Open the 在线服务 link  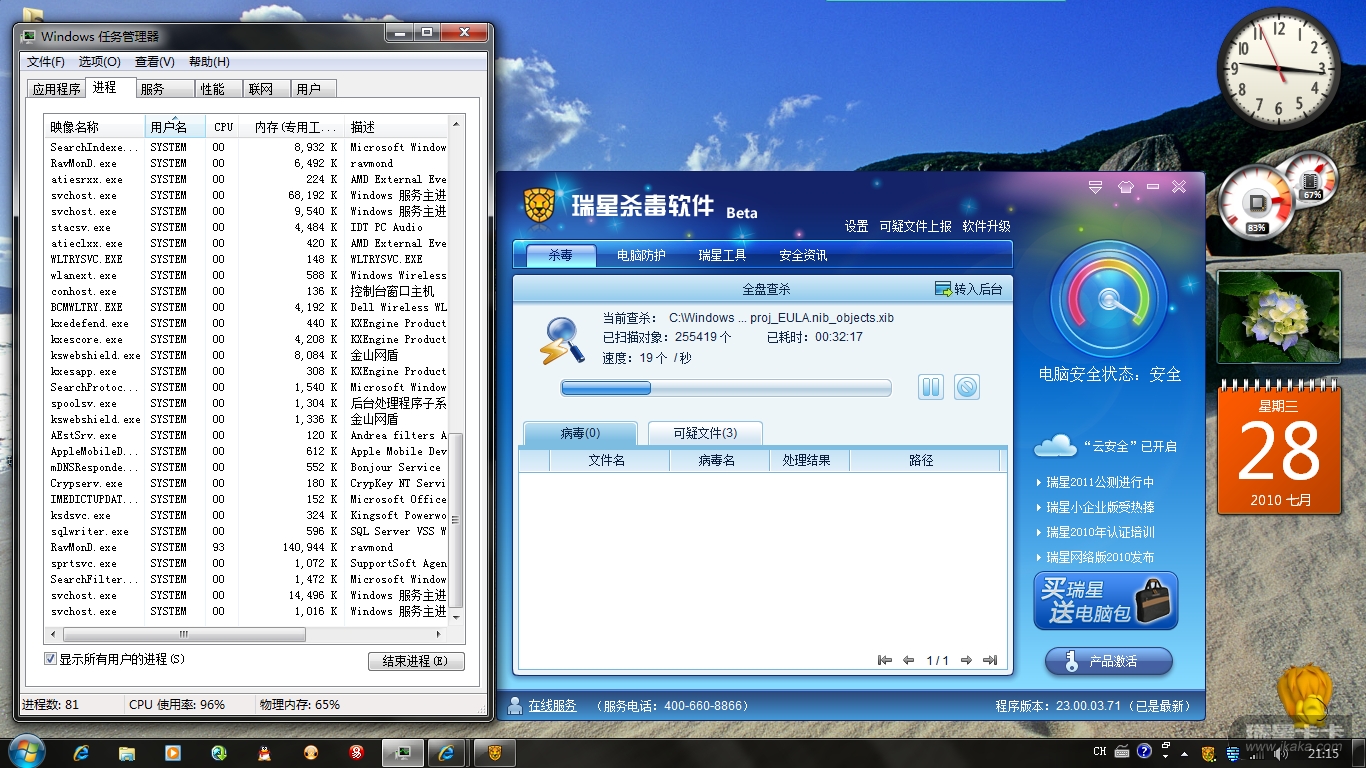click(553, 705)
